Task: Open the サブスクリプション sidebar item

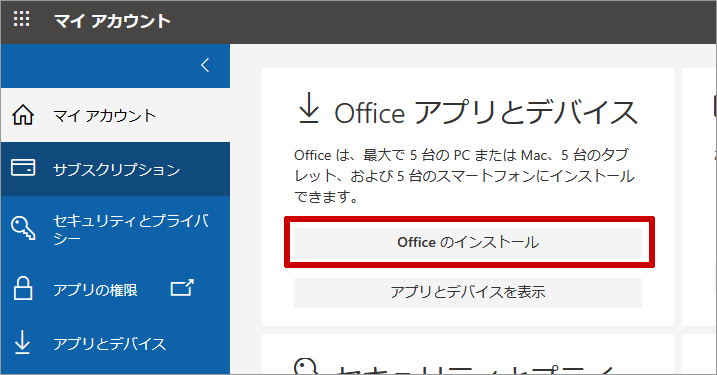Action: click(x=115, y=169)
